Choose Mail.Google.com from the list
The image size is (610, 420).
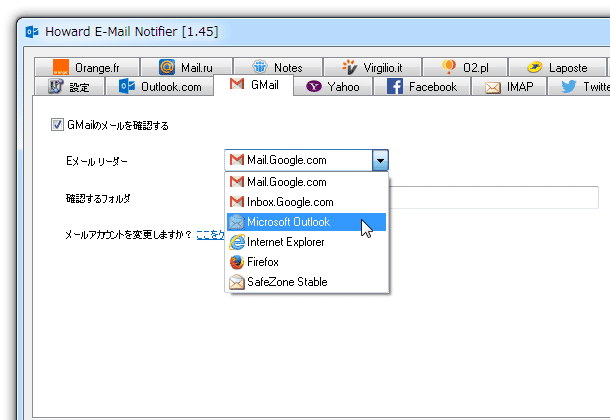[307, 182]
